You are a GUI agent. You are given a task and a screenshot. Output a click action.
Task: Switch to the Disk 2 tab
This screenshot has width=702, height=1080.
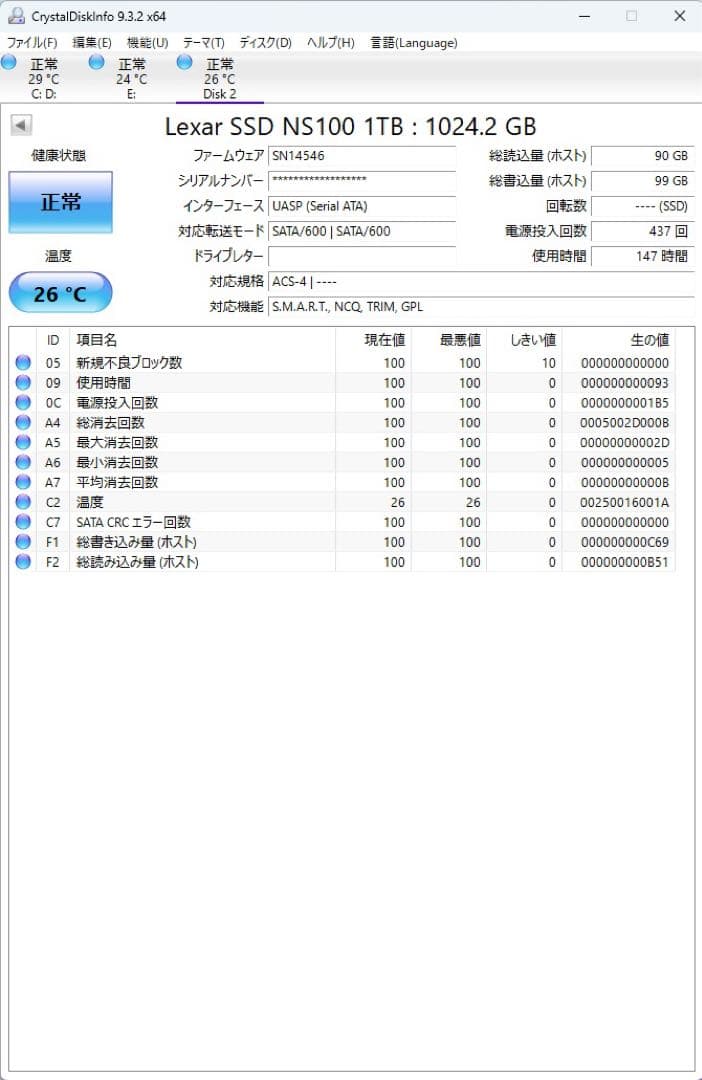point(220,79)
